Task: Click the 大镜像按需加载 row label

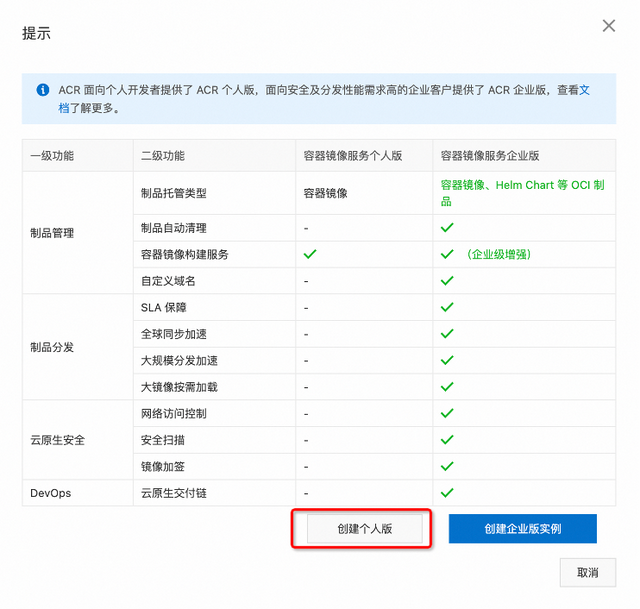Action: click(x=179, y=387)
